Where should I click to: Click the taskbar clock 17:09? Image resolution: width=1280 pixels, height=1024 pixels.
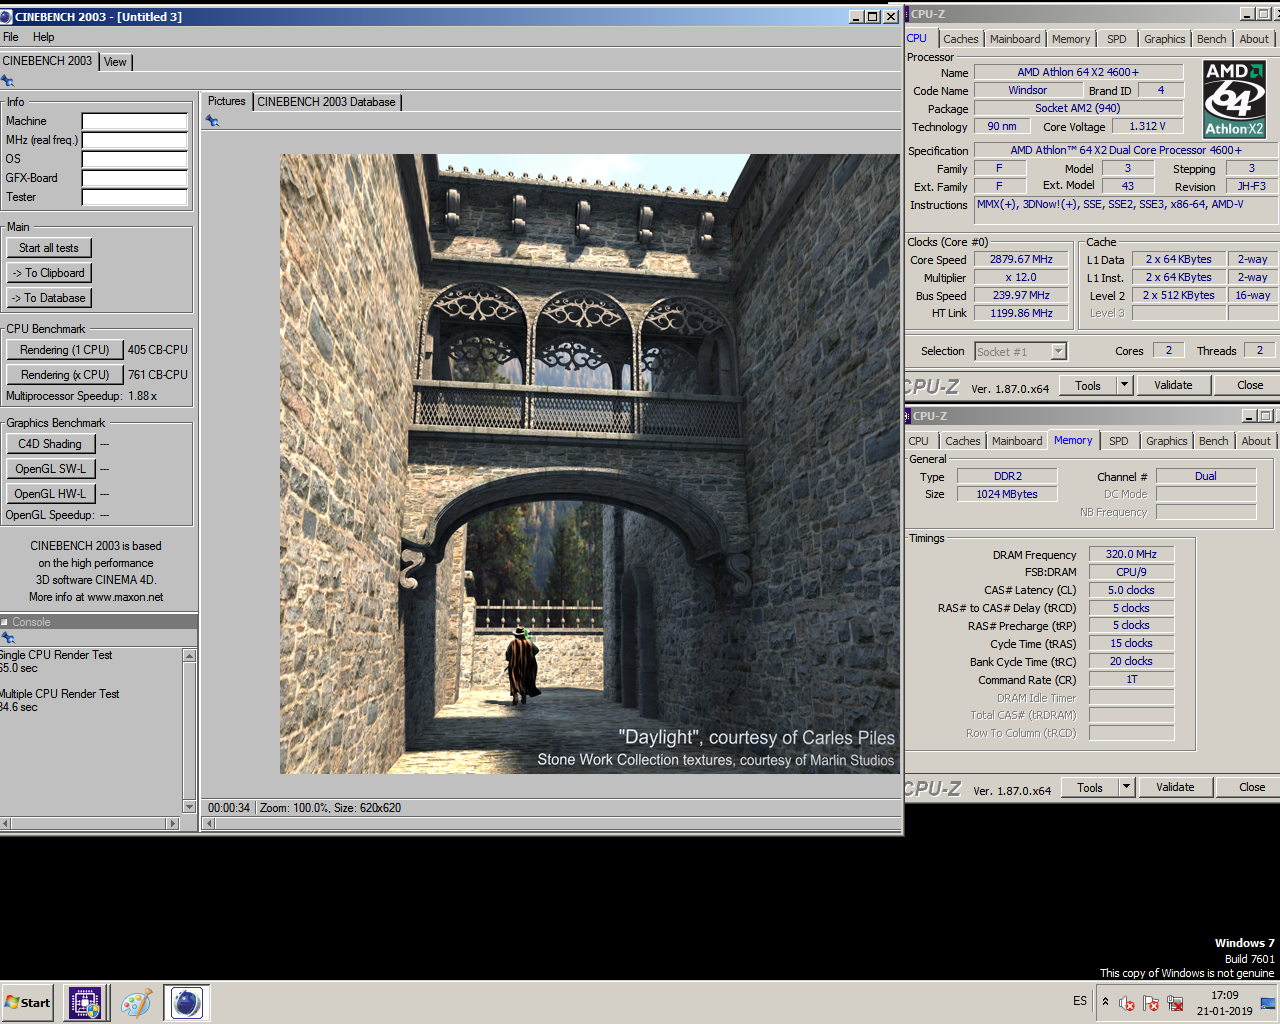tap(1225, 995)
